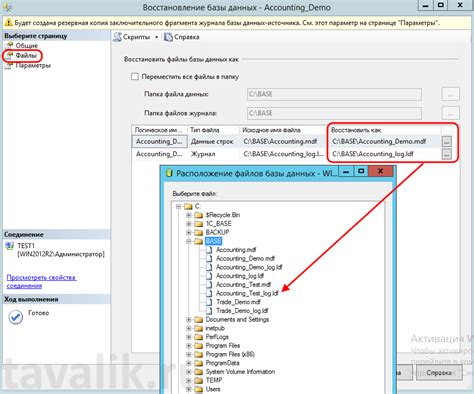Select the 1C_BASE folder

pos(218,224)
